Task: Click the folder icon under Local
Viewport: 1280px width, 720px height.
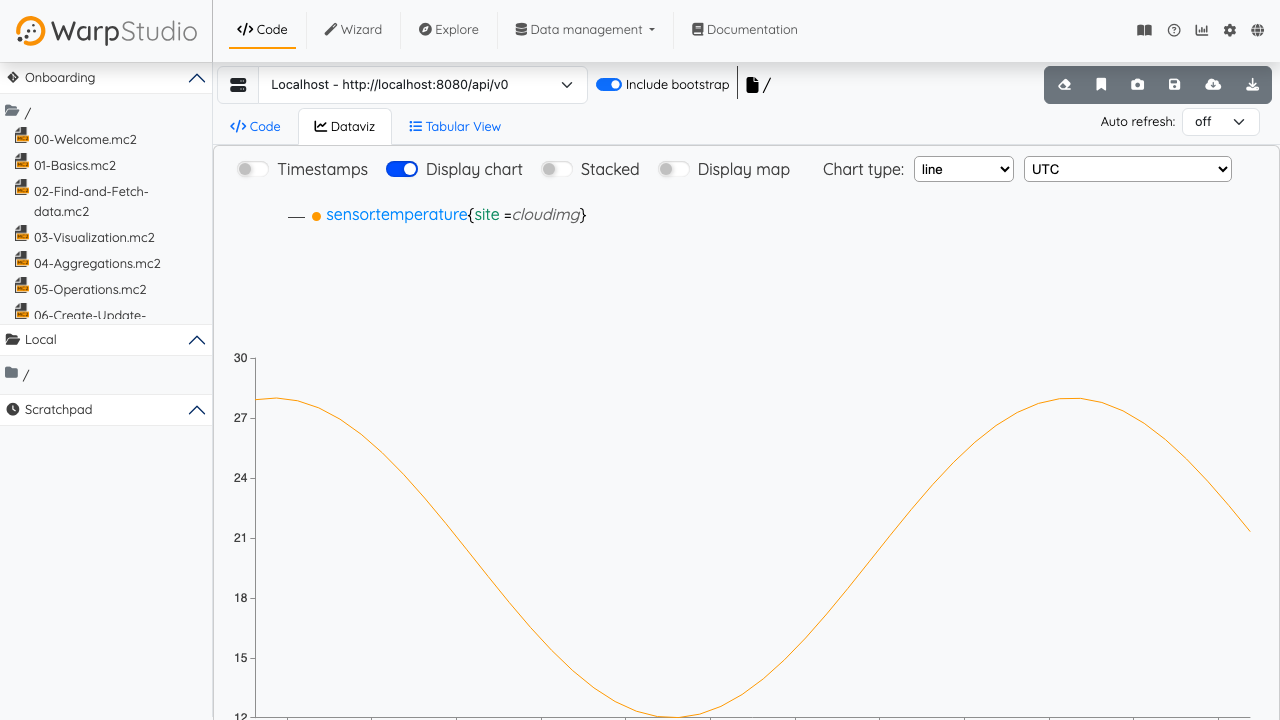Action: coord(12,373)
